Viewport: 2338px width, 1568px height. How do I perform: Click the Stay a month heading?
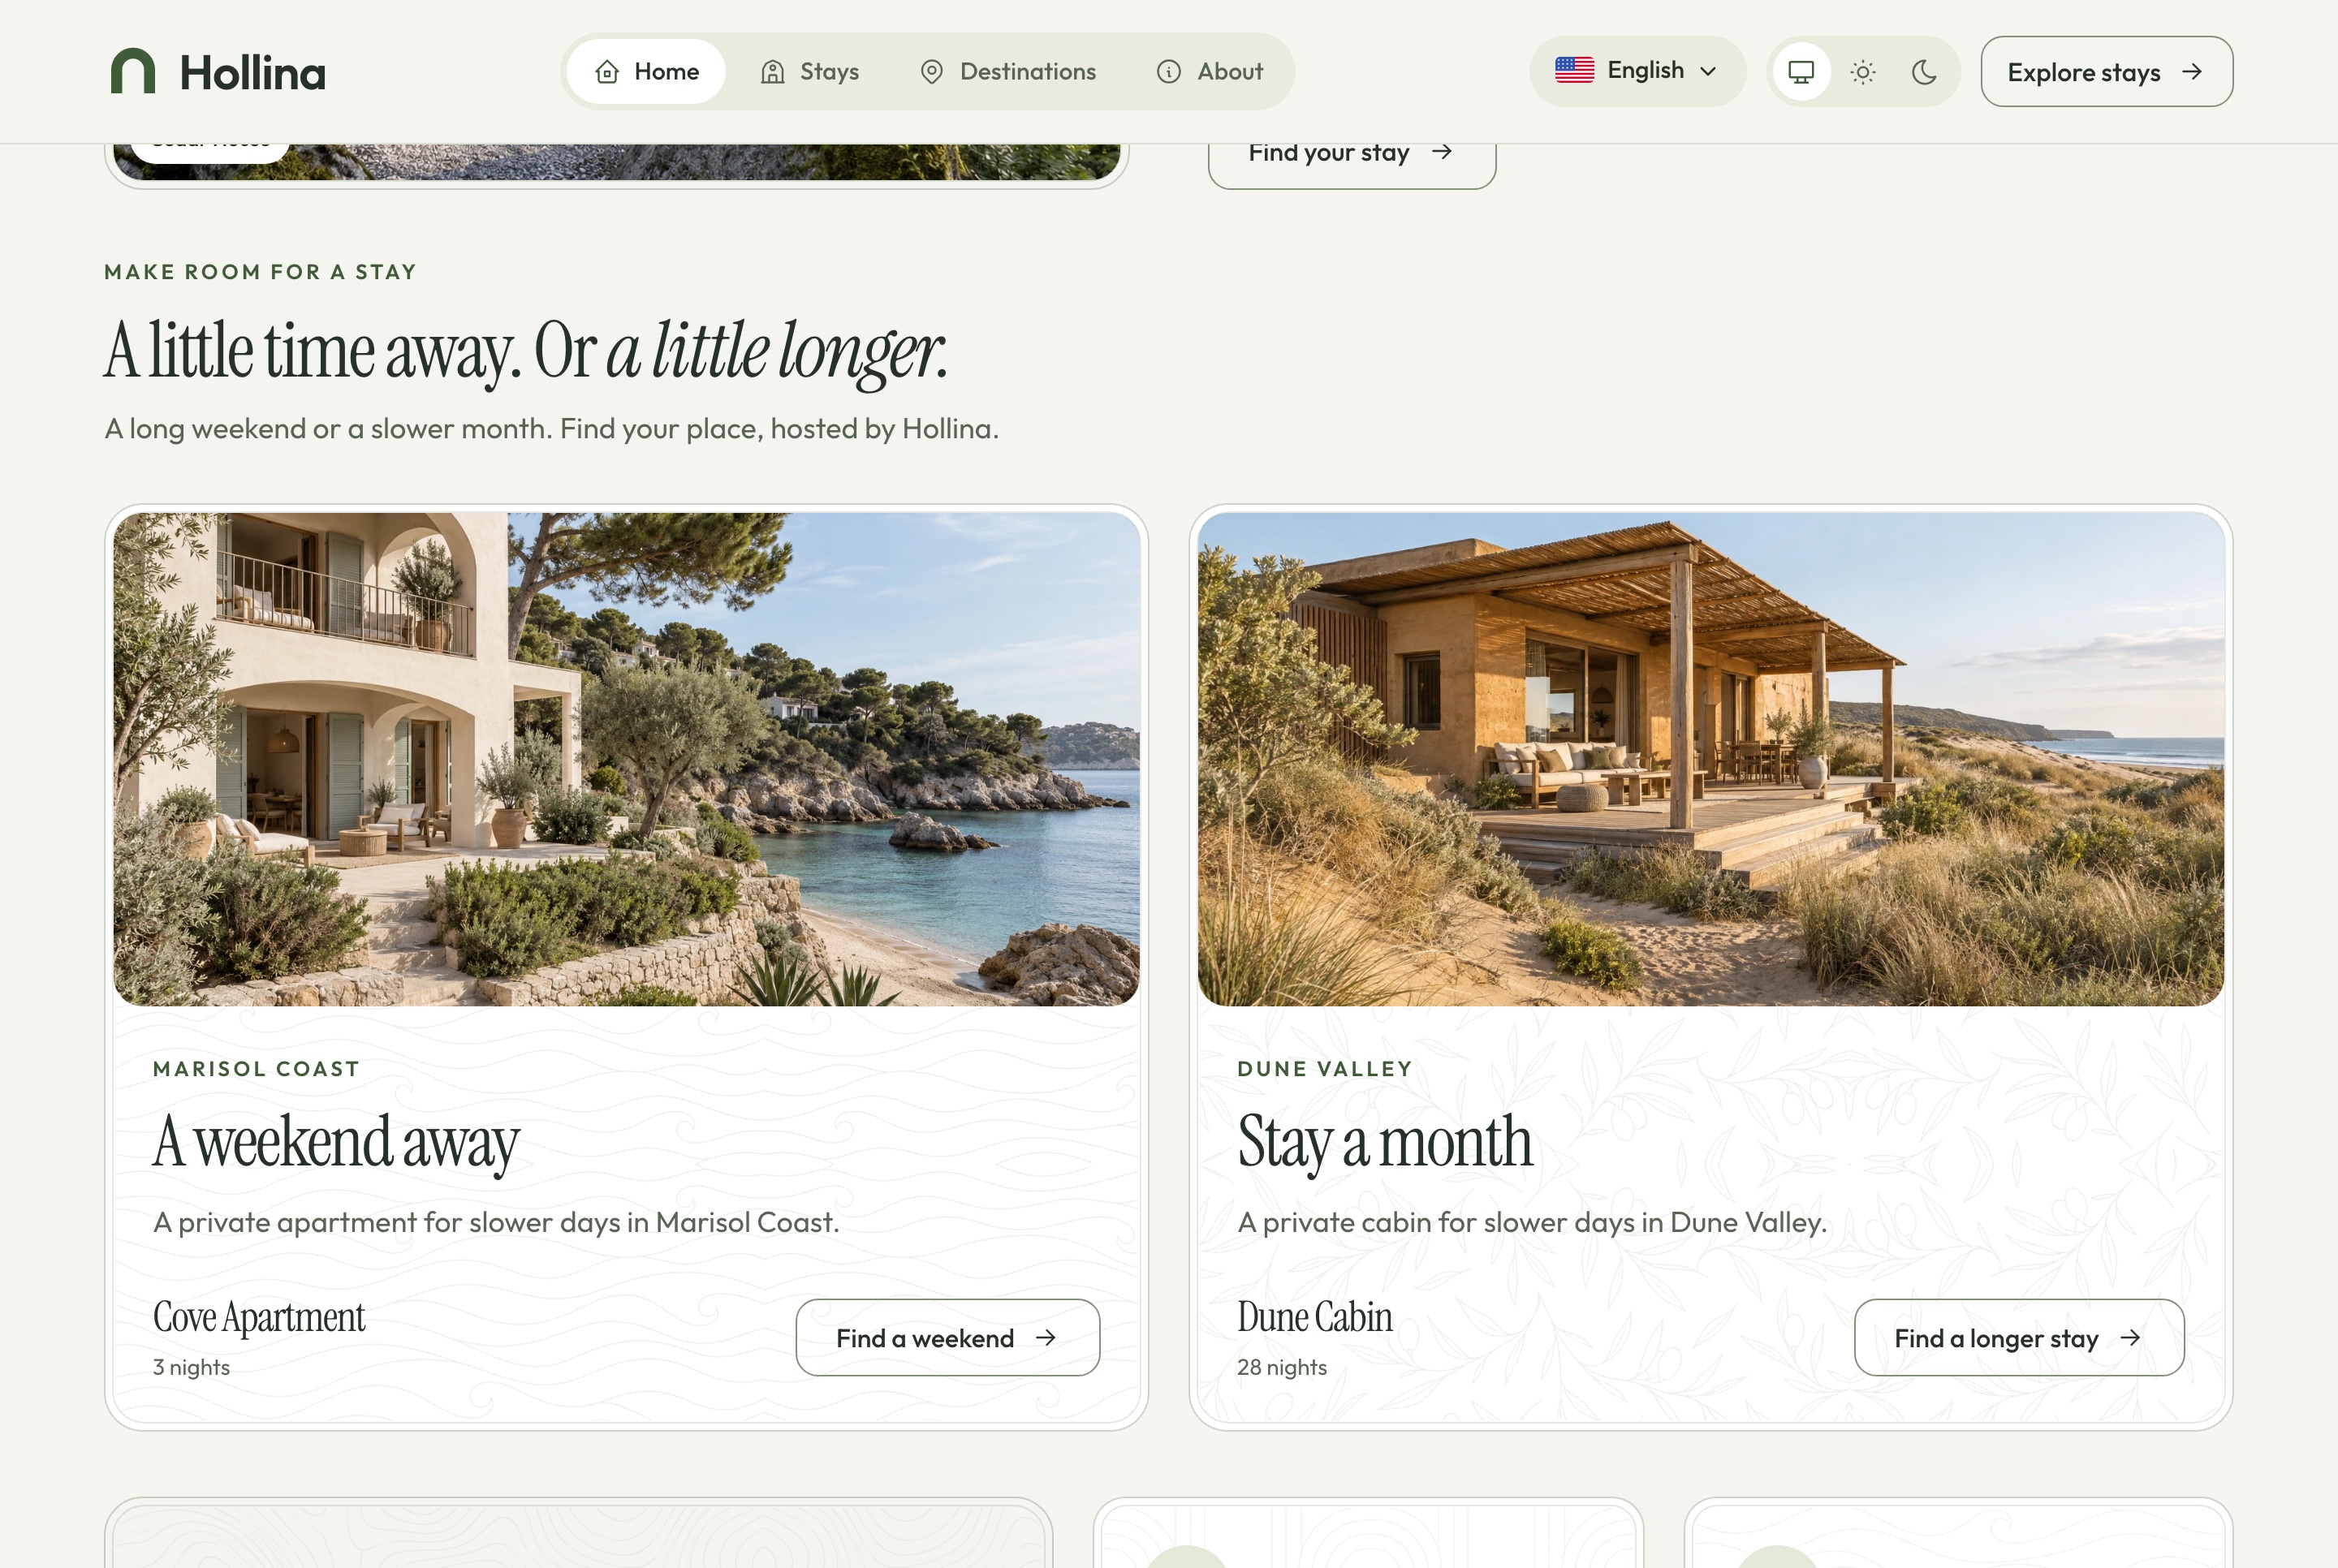pos(1385,1142)
